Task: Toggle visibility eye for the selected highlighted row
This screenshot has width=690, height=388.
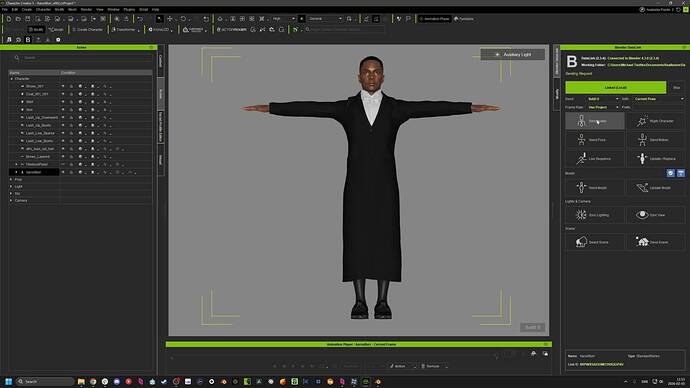Action: point(63,172)
